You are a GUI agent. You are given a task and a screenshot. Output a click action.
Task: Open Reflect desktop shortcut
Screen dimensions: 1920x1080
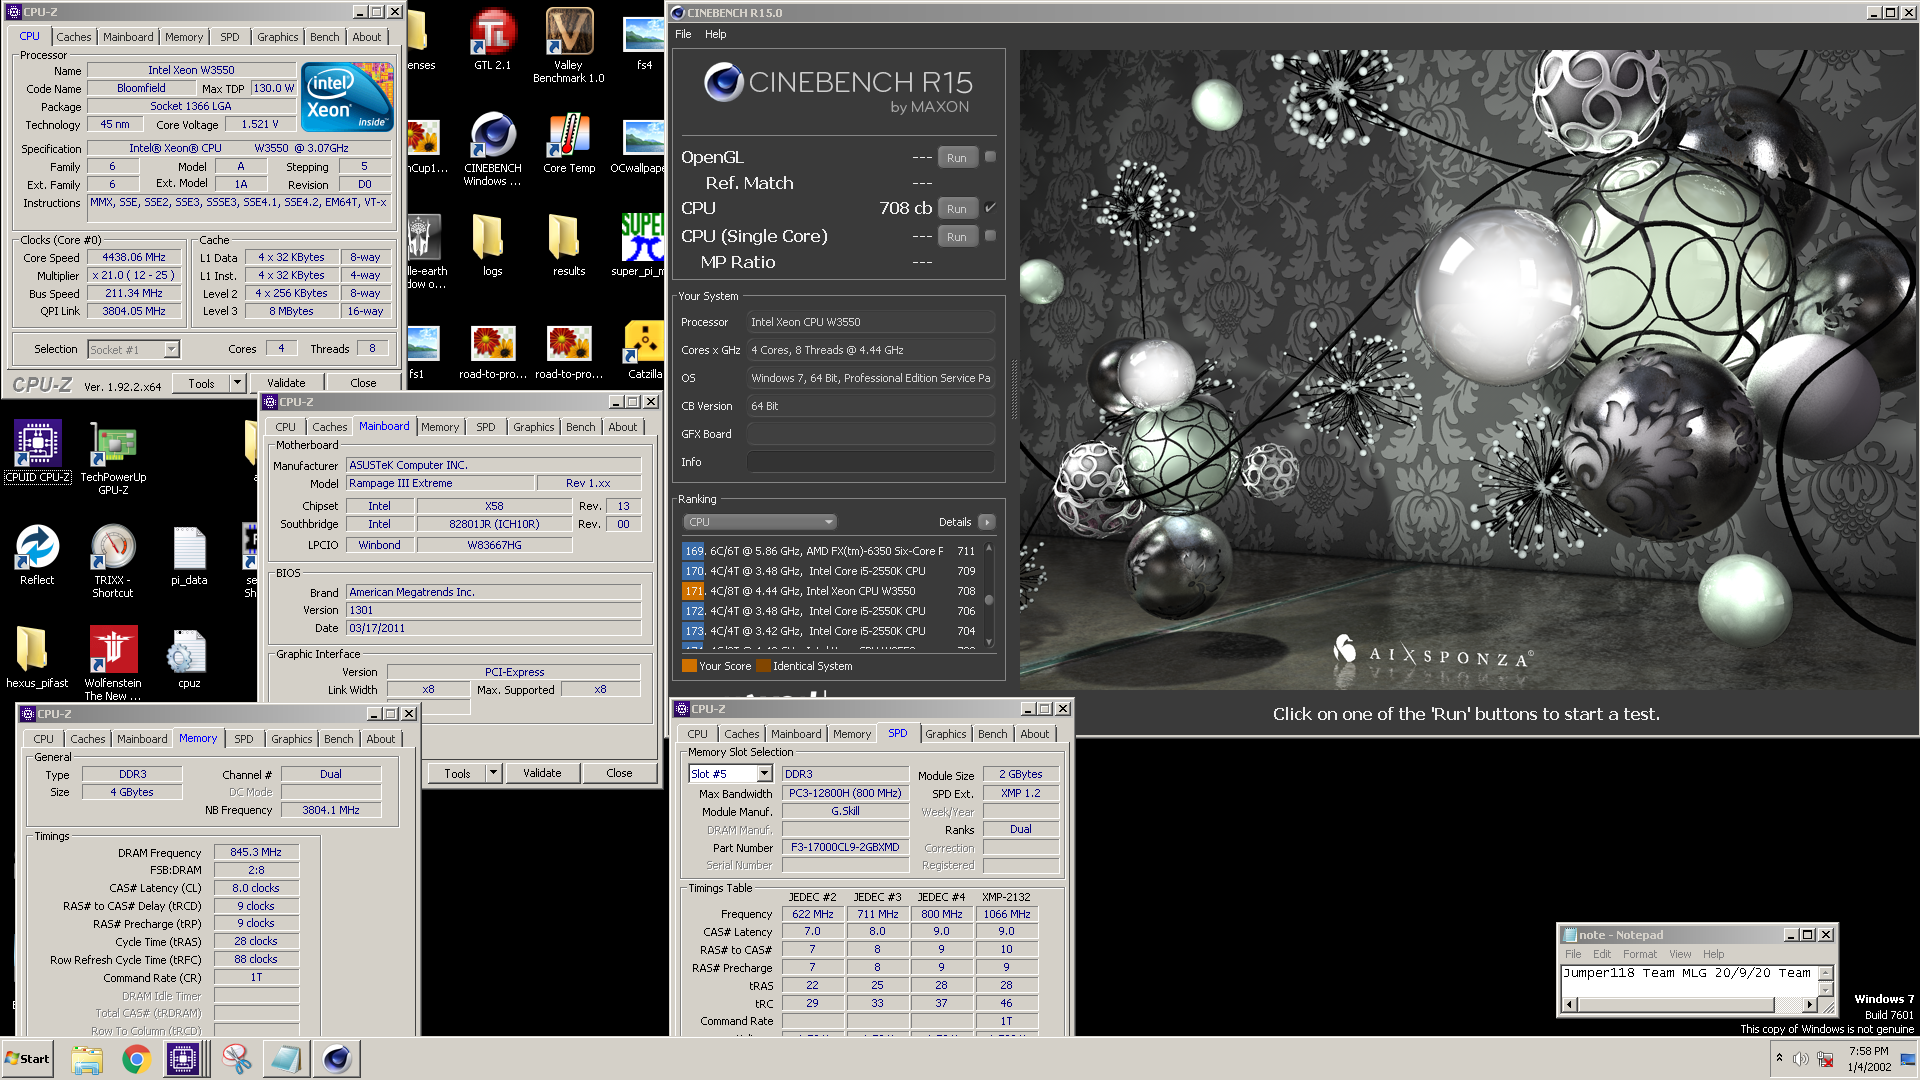(x=37, y=555)
